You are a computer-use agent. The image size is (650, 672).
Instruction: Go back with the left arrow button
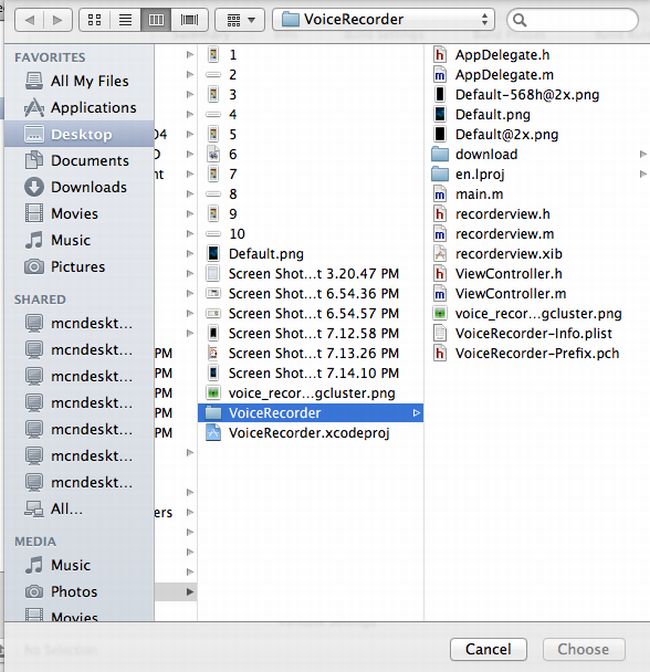pos(29,20)
